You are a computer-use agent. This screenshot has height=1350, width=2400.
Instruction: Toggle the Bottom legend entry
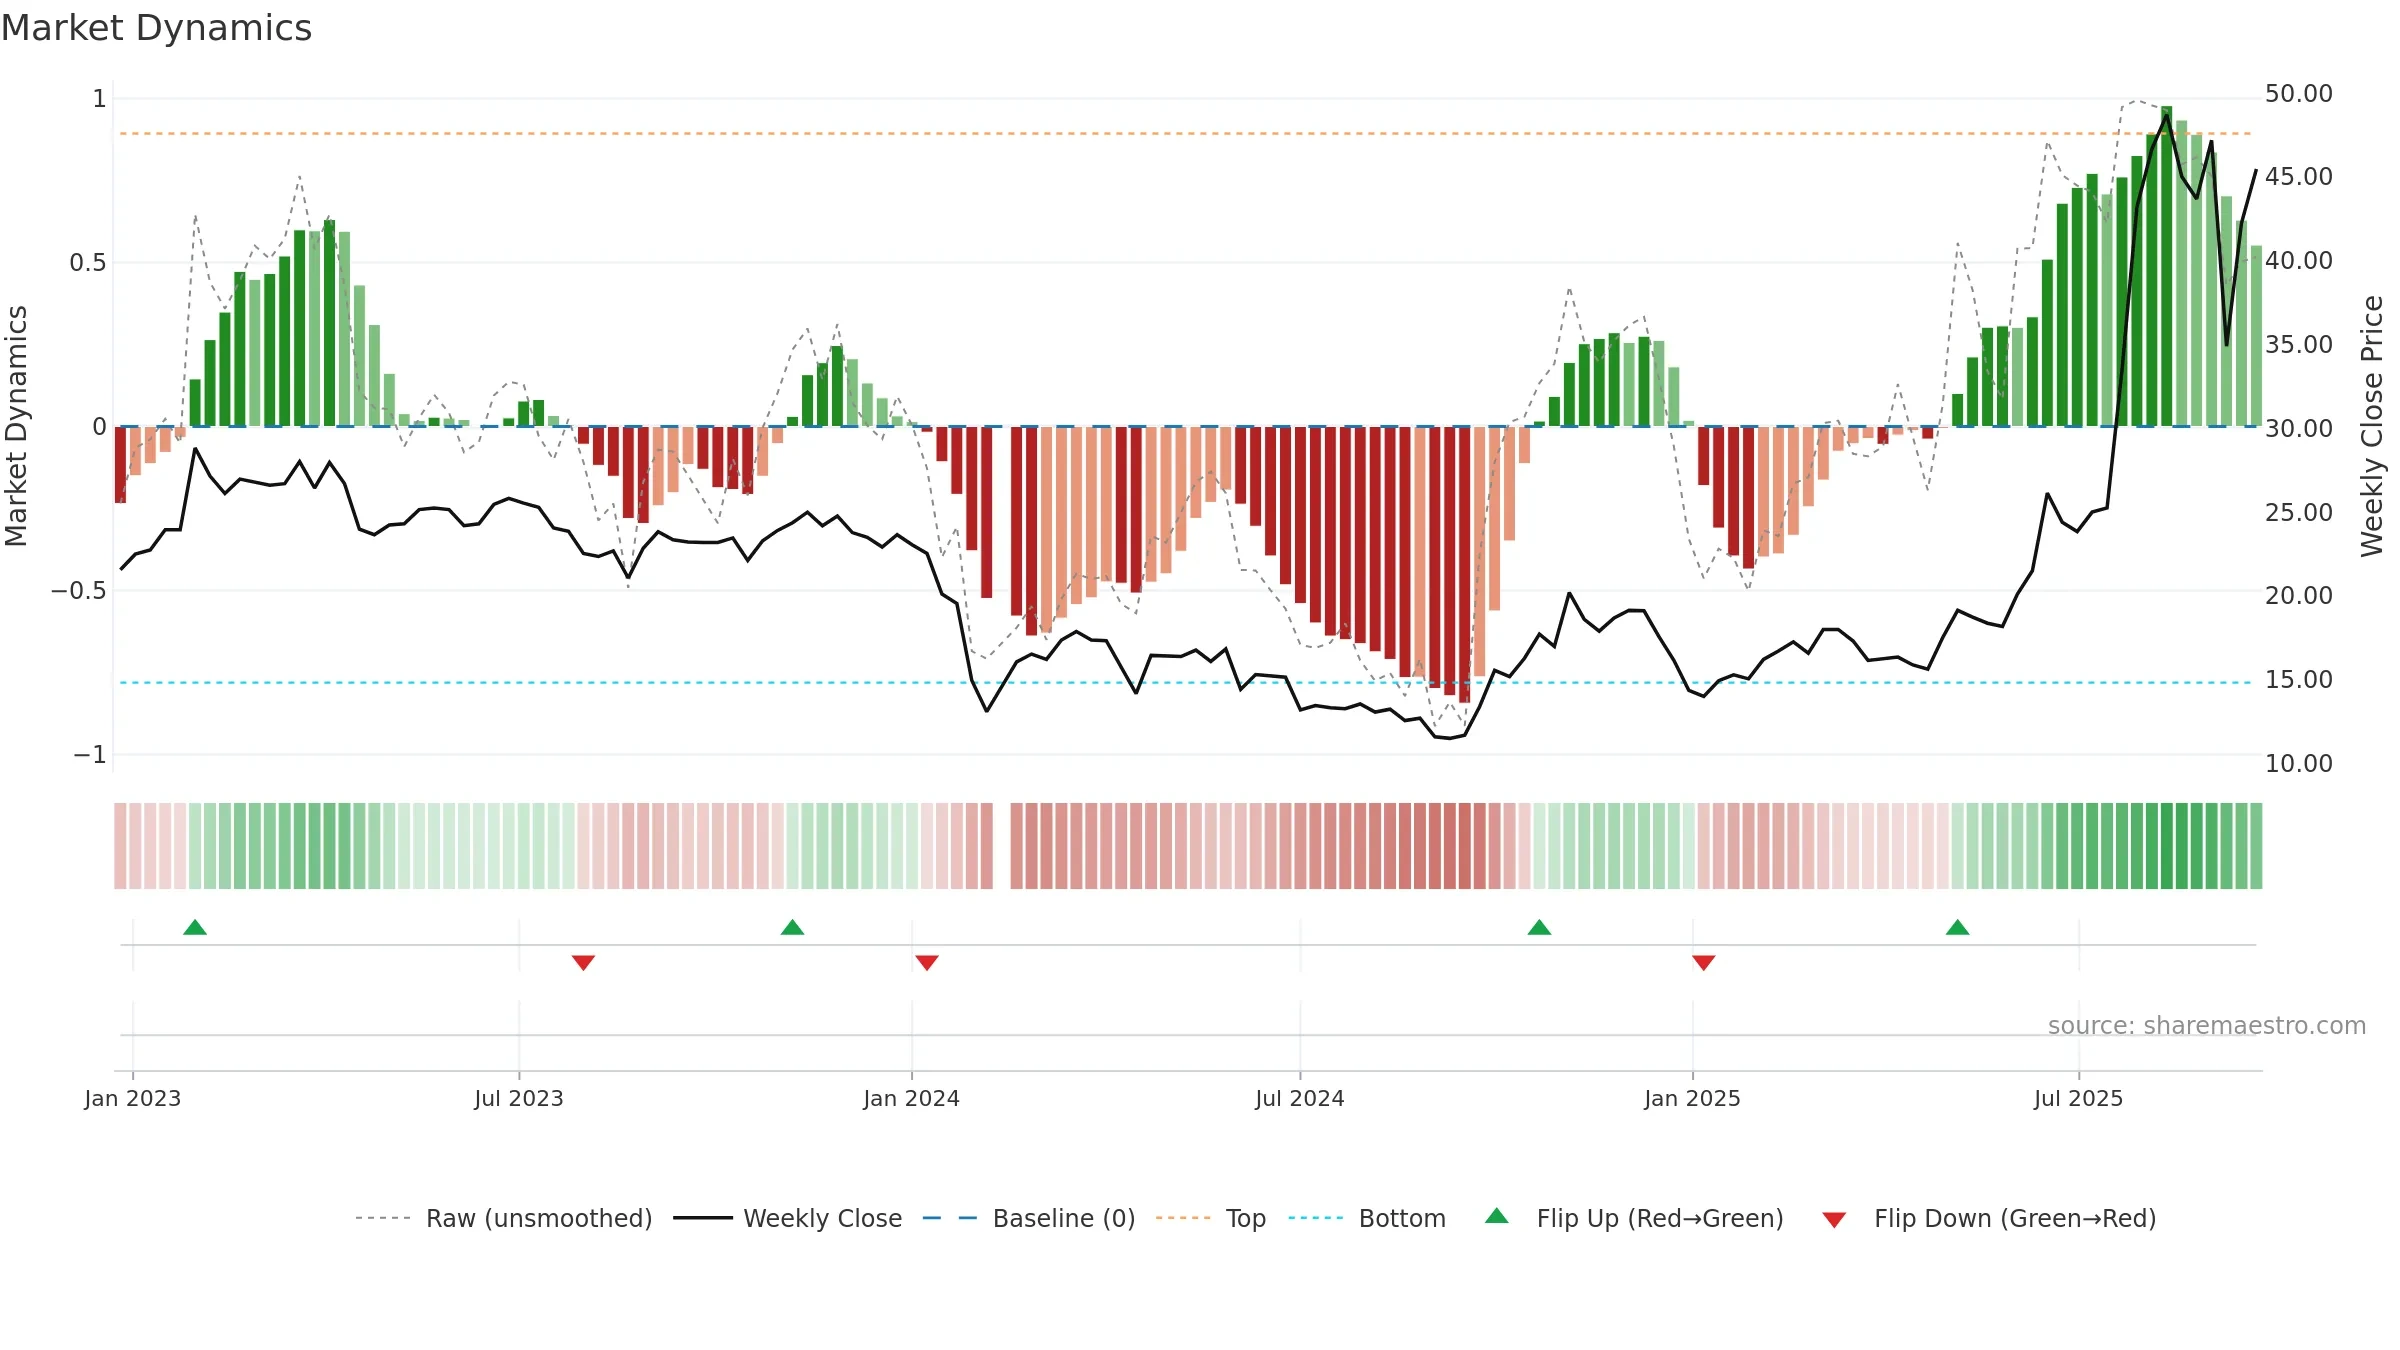pos(1367,1218)
